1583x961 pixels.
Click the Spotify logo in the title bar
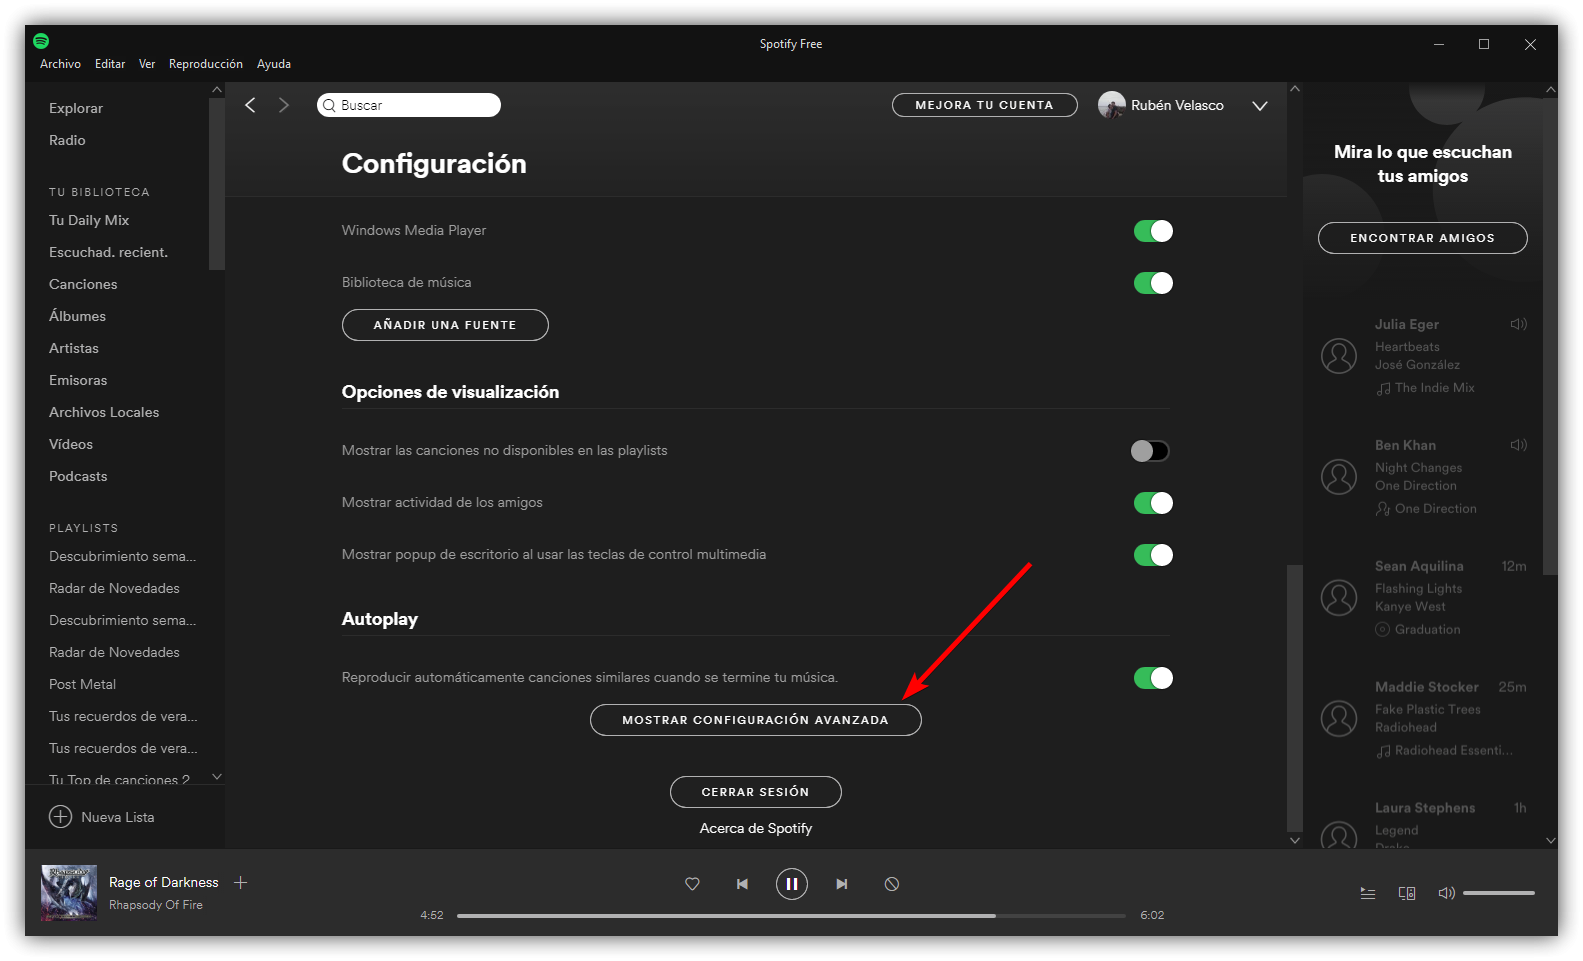41,41
